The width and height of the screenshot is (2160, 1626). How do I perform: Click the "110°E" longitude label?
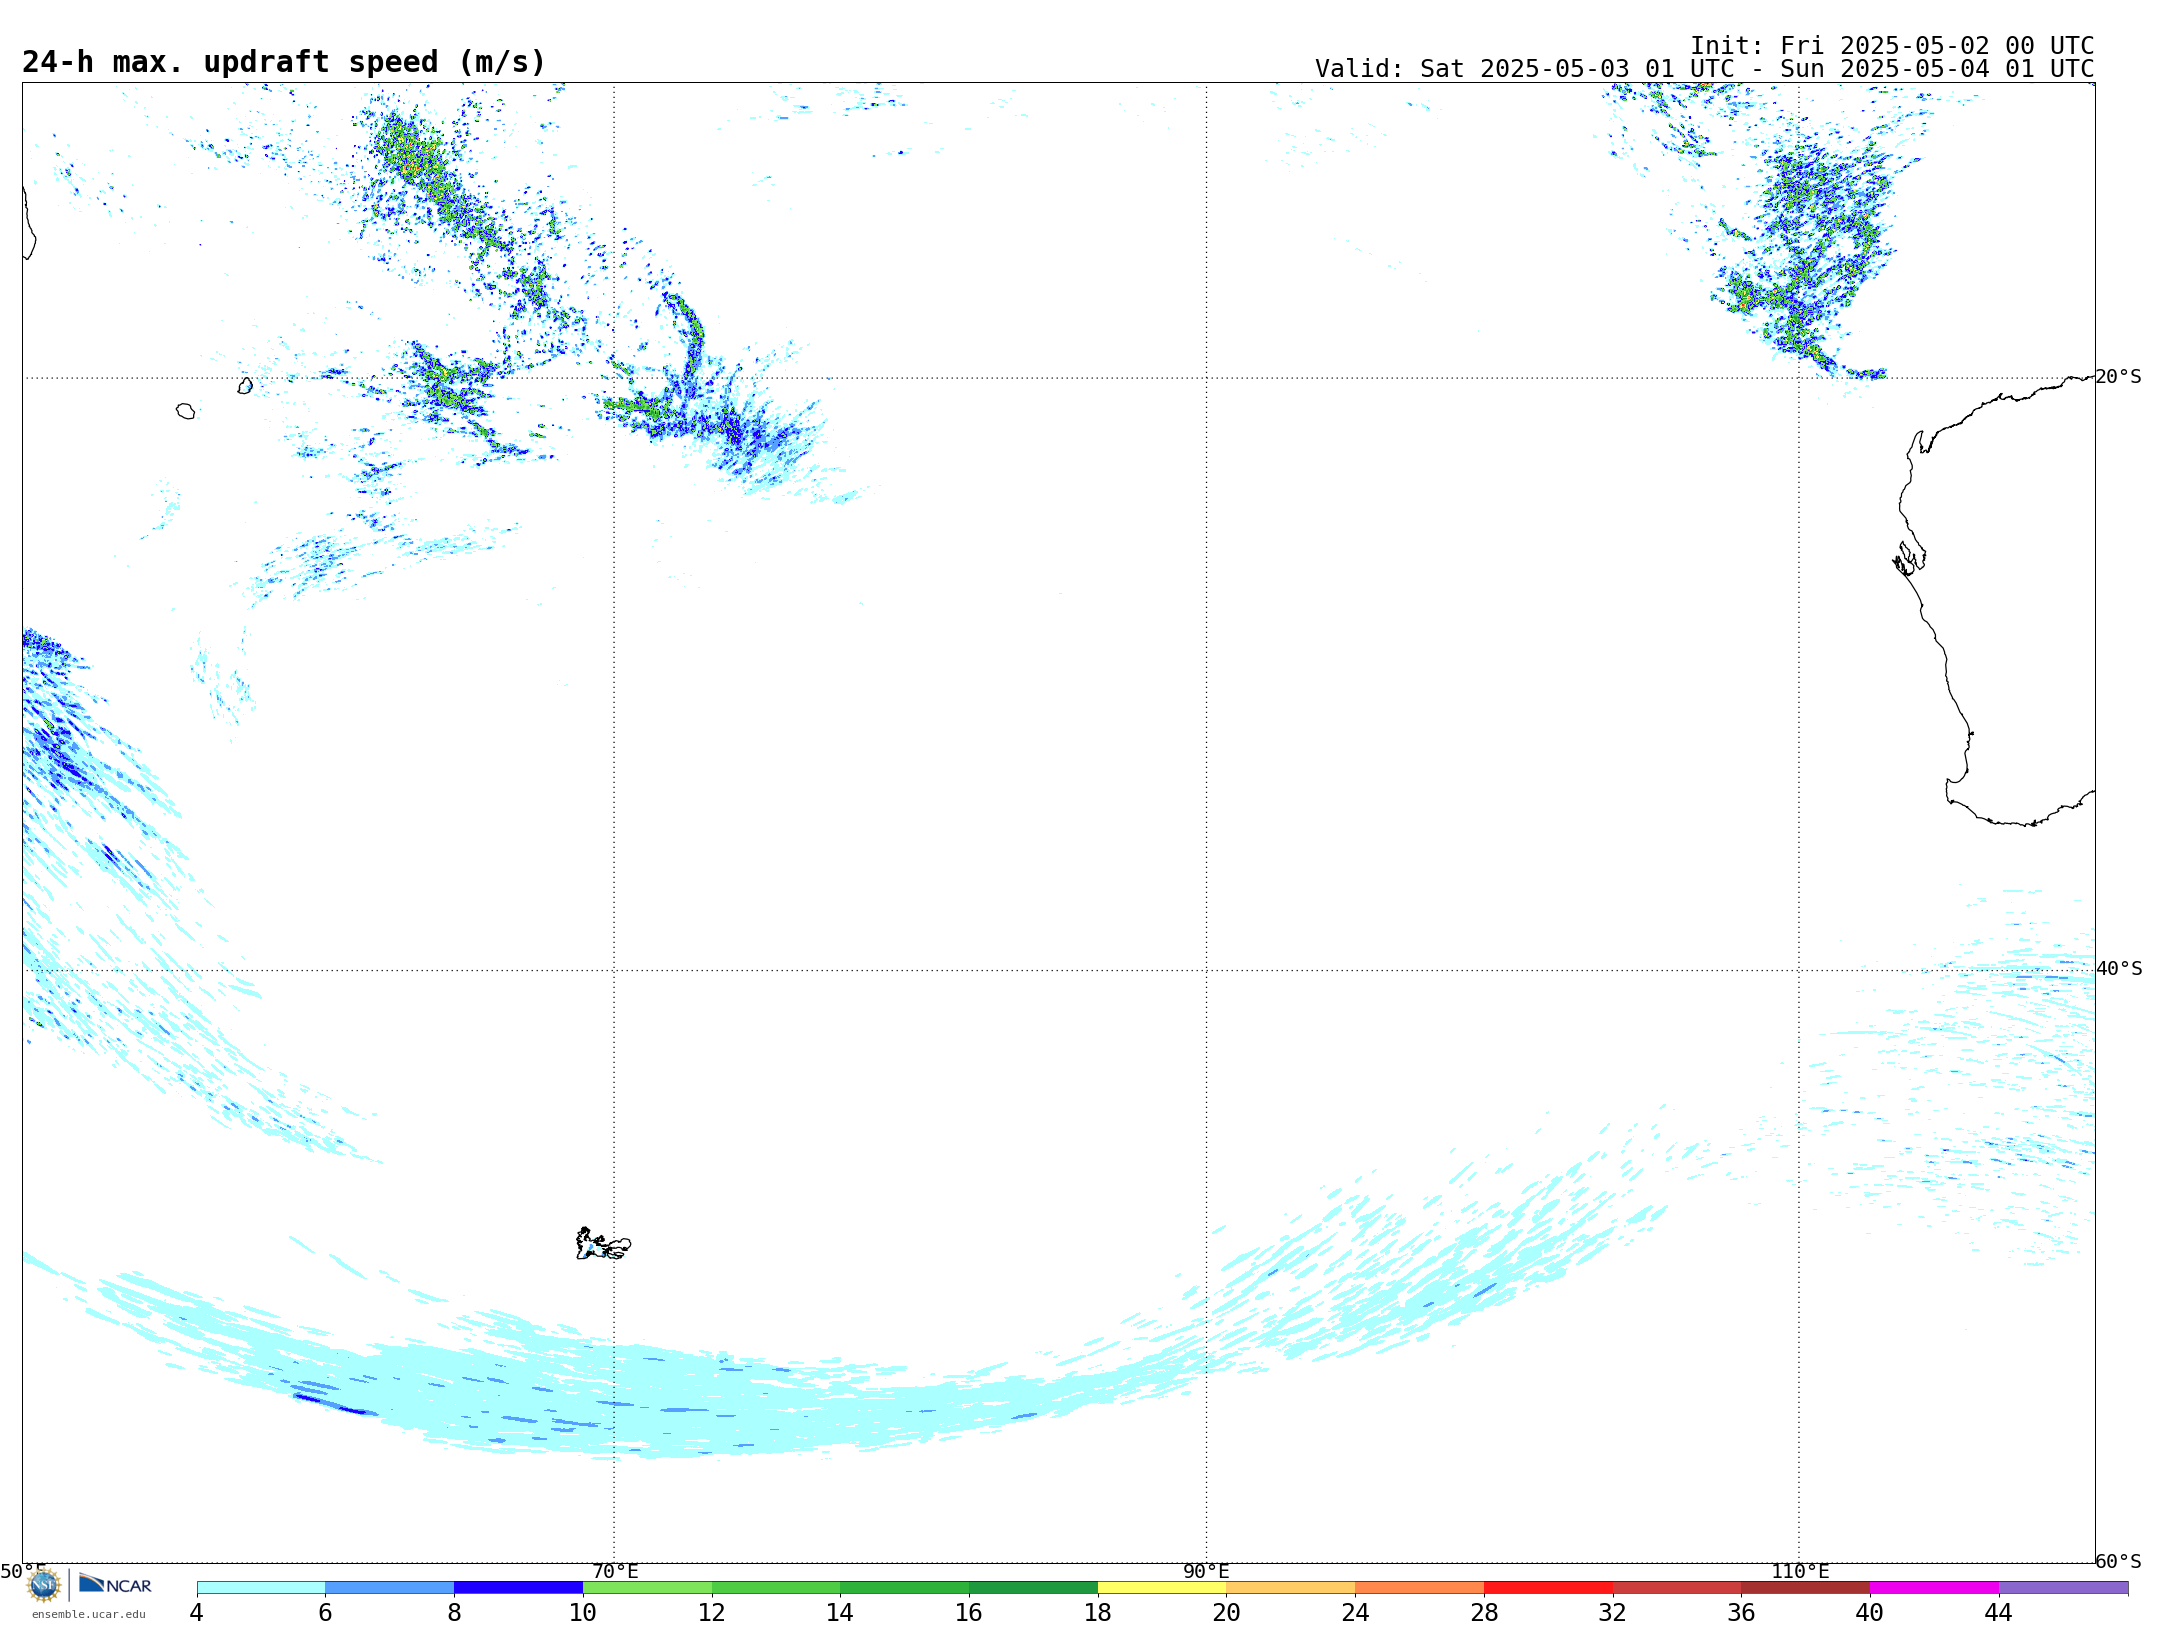click(x=1800, y=1572)
